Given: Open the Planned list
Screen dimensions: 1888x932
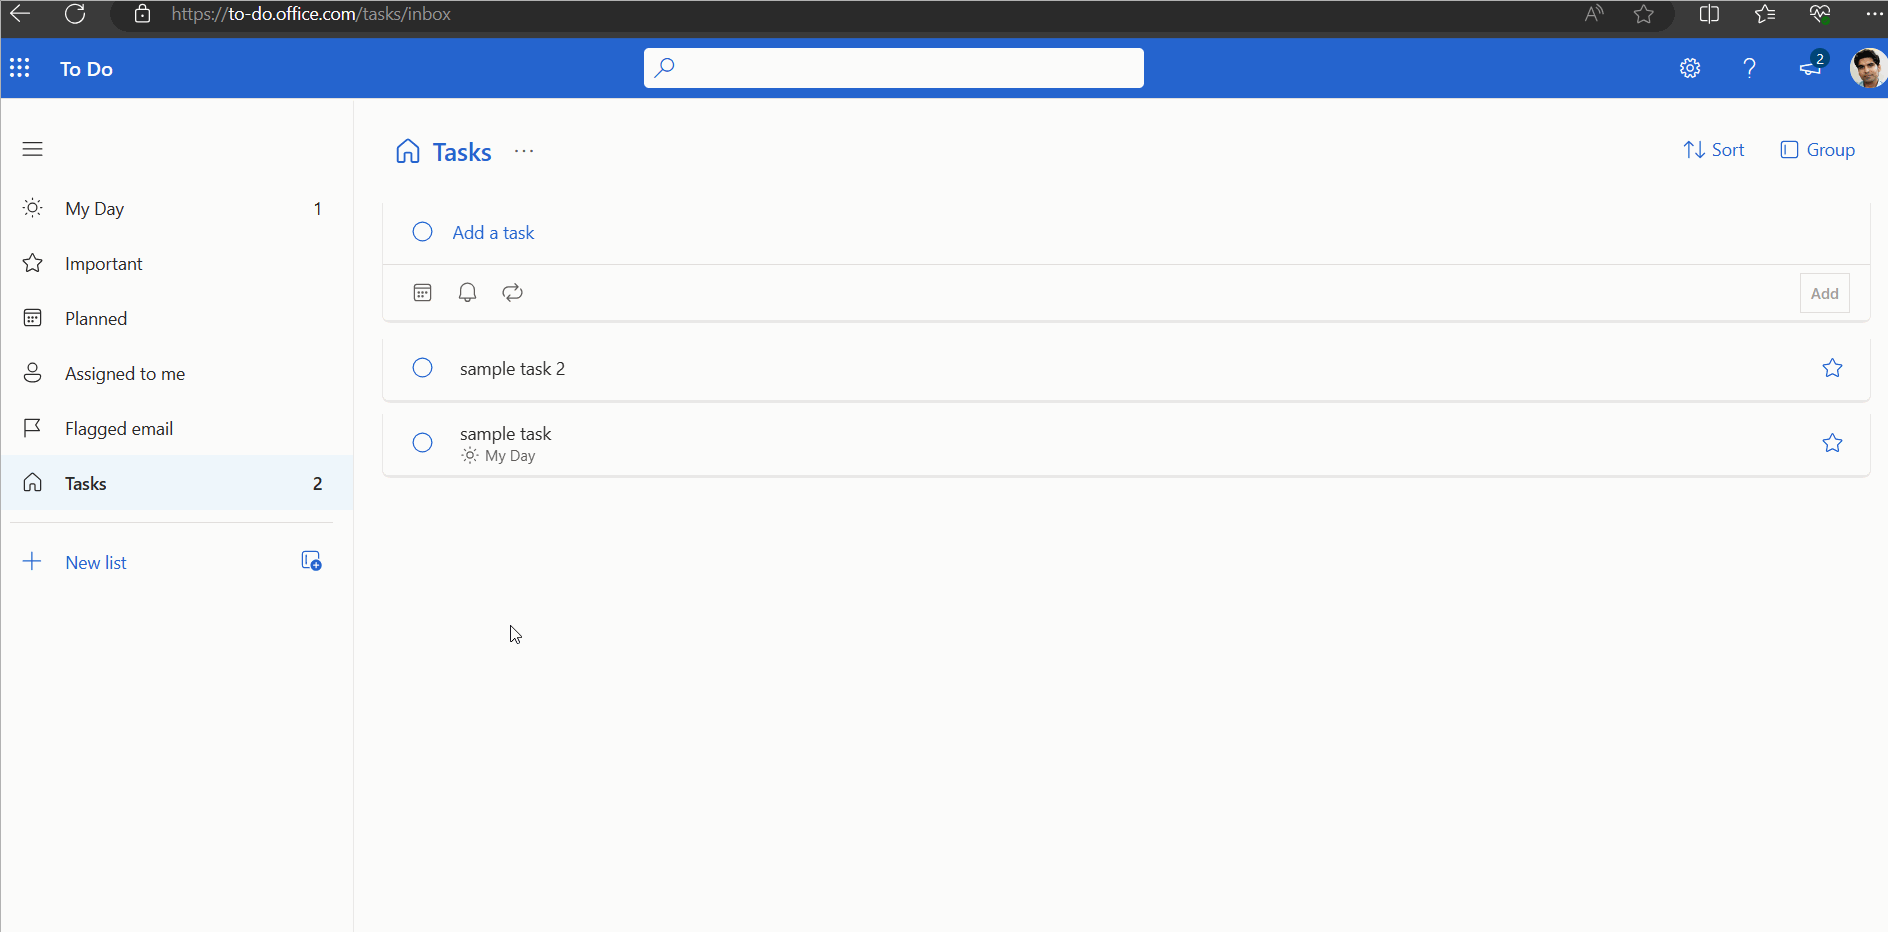Looking at the screenshot, I should tap(95, 318).
